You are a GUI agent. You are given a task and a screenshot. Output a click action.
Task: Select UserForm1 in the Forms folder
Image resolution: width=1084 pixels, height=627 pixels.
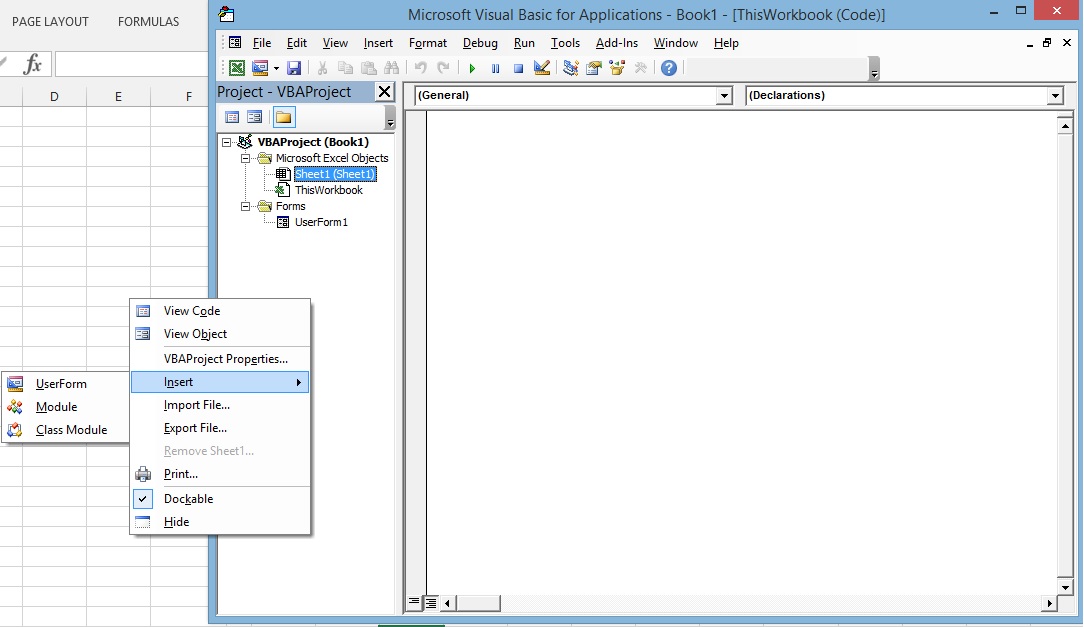321,222
